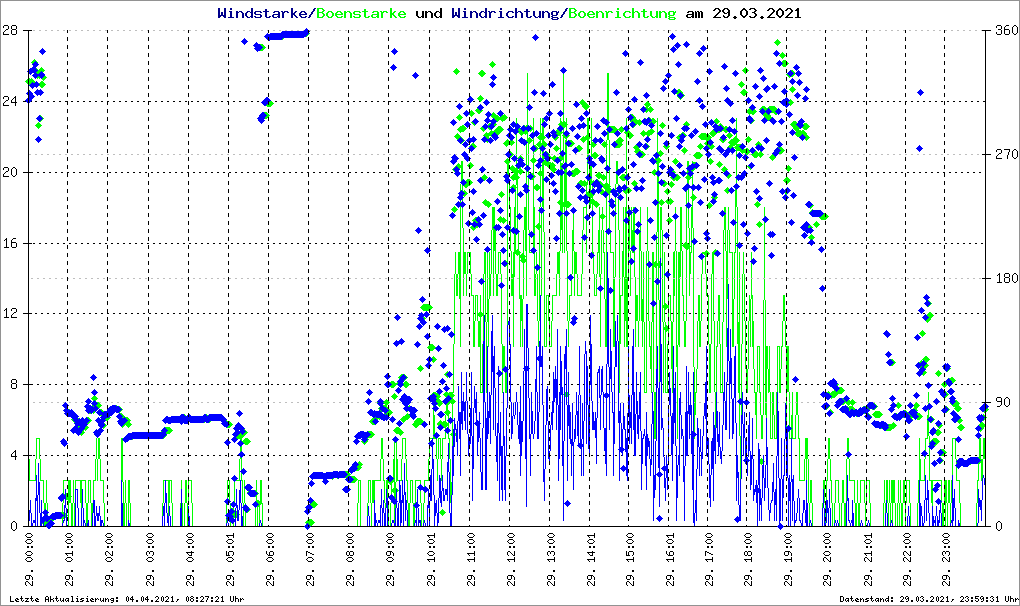
Task: Select the 15:00 time axis label
Action: (x=630, y=561)
